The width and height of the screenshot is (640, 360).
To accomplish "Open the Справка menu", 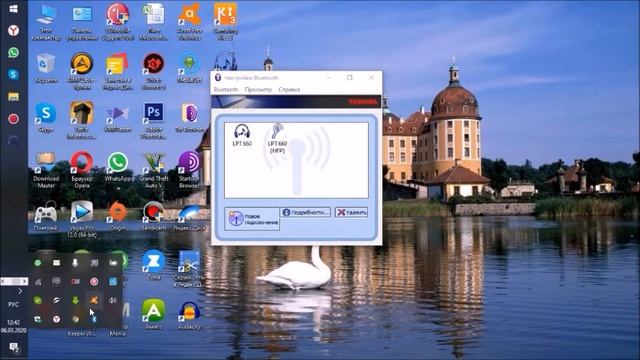I will [289, 89].
